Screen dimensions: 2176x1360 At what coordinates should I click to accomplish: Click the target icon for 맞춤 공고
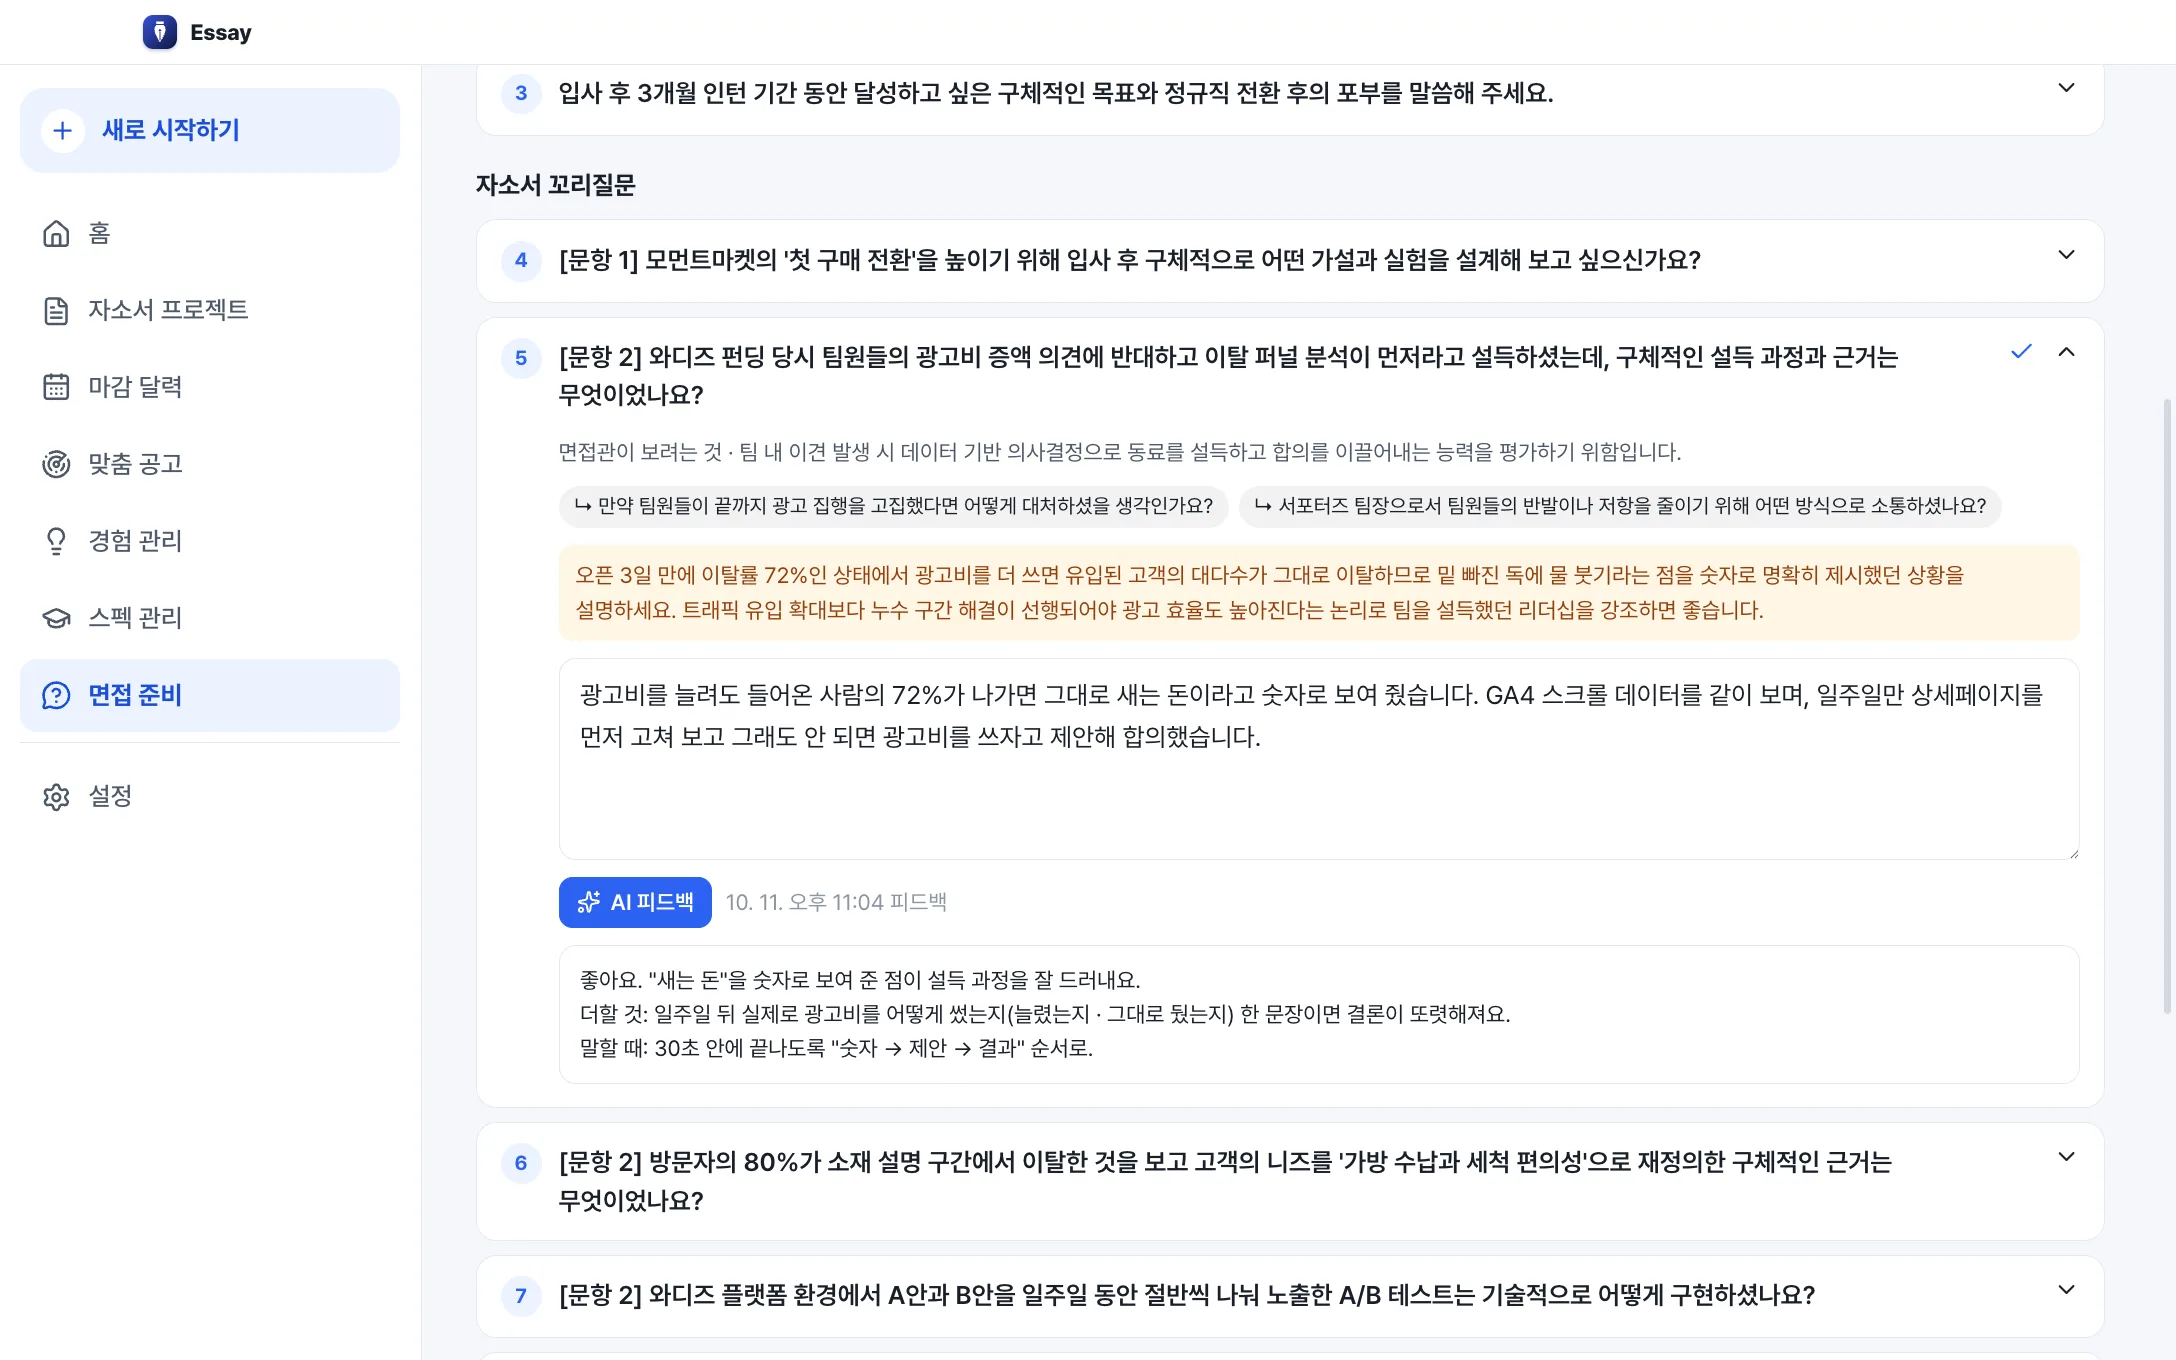click(56, 464)
